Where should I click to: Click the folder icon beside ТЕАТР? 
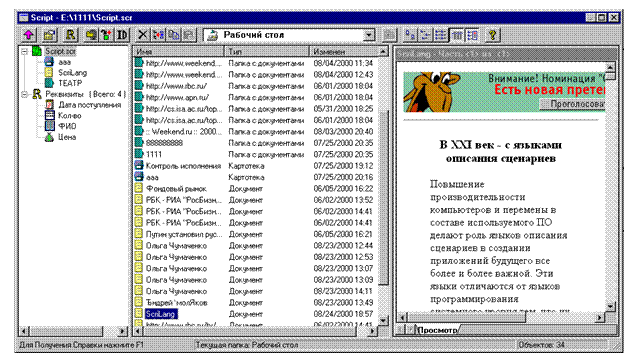(49, 83)
